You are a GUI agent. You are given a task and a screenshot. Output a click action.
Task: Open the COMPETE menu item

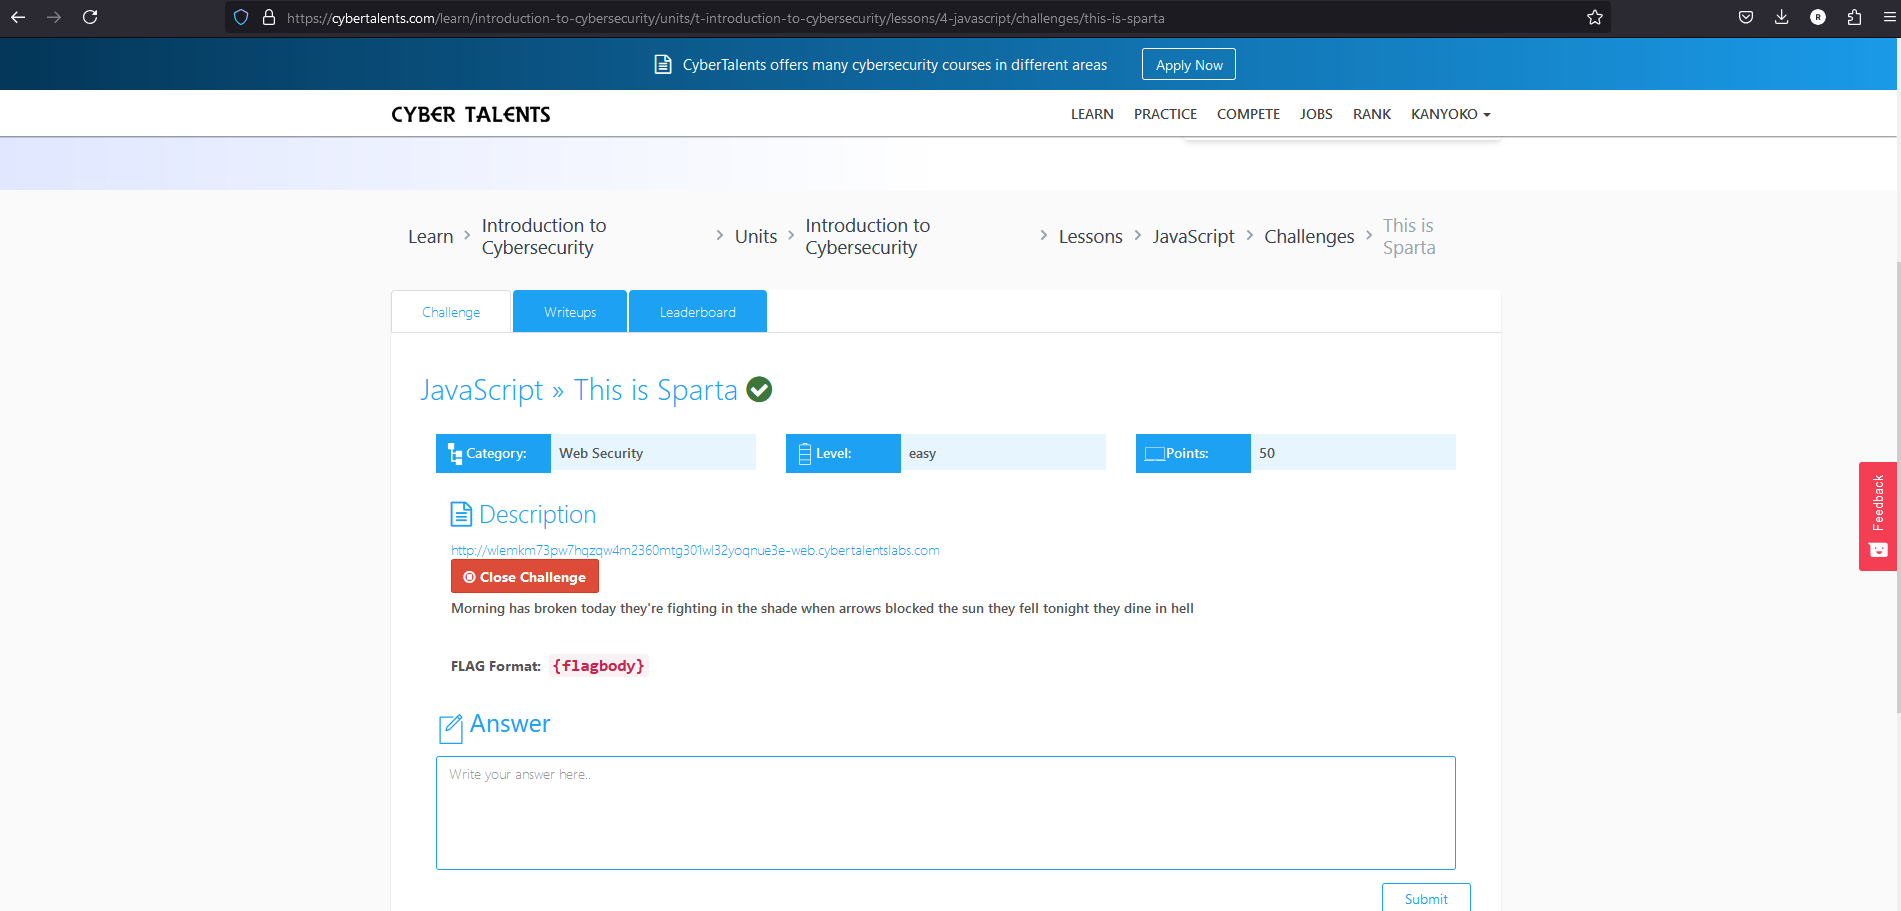[1248, 114]
